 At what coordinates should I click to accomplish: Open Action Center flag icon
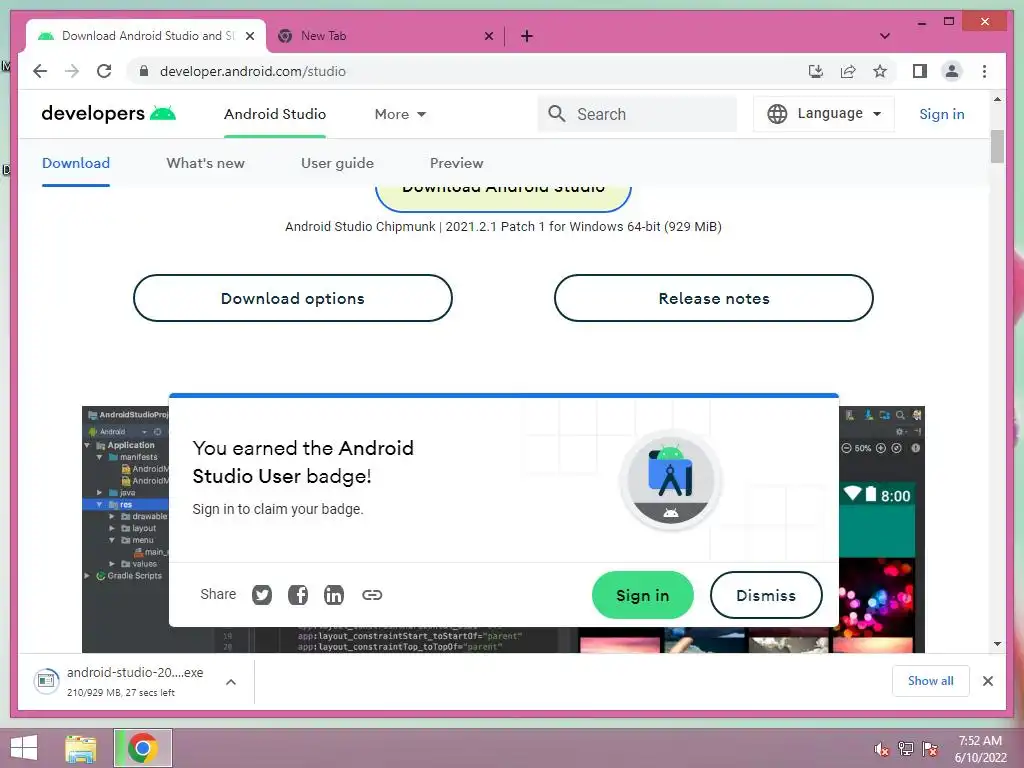tap(930, 749)
